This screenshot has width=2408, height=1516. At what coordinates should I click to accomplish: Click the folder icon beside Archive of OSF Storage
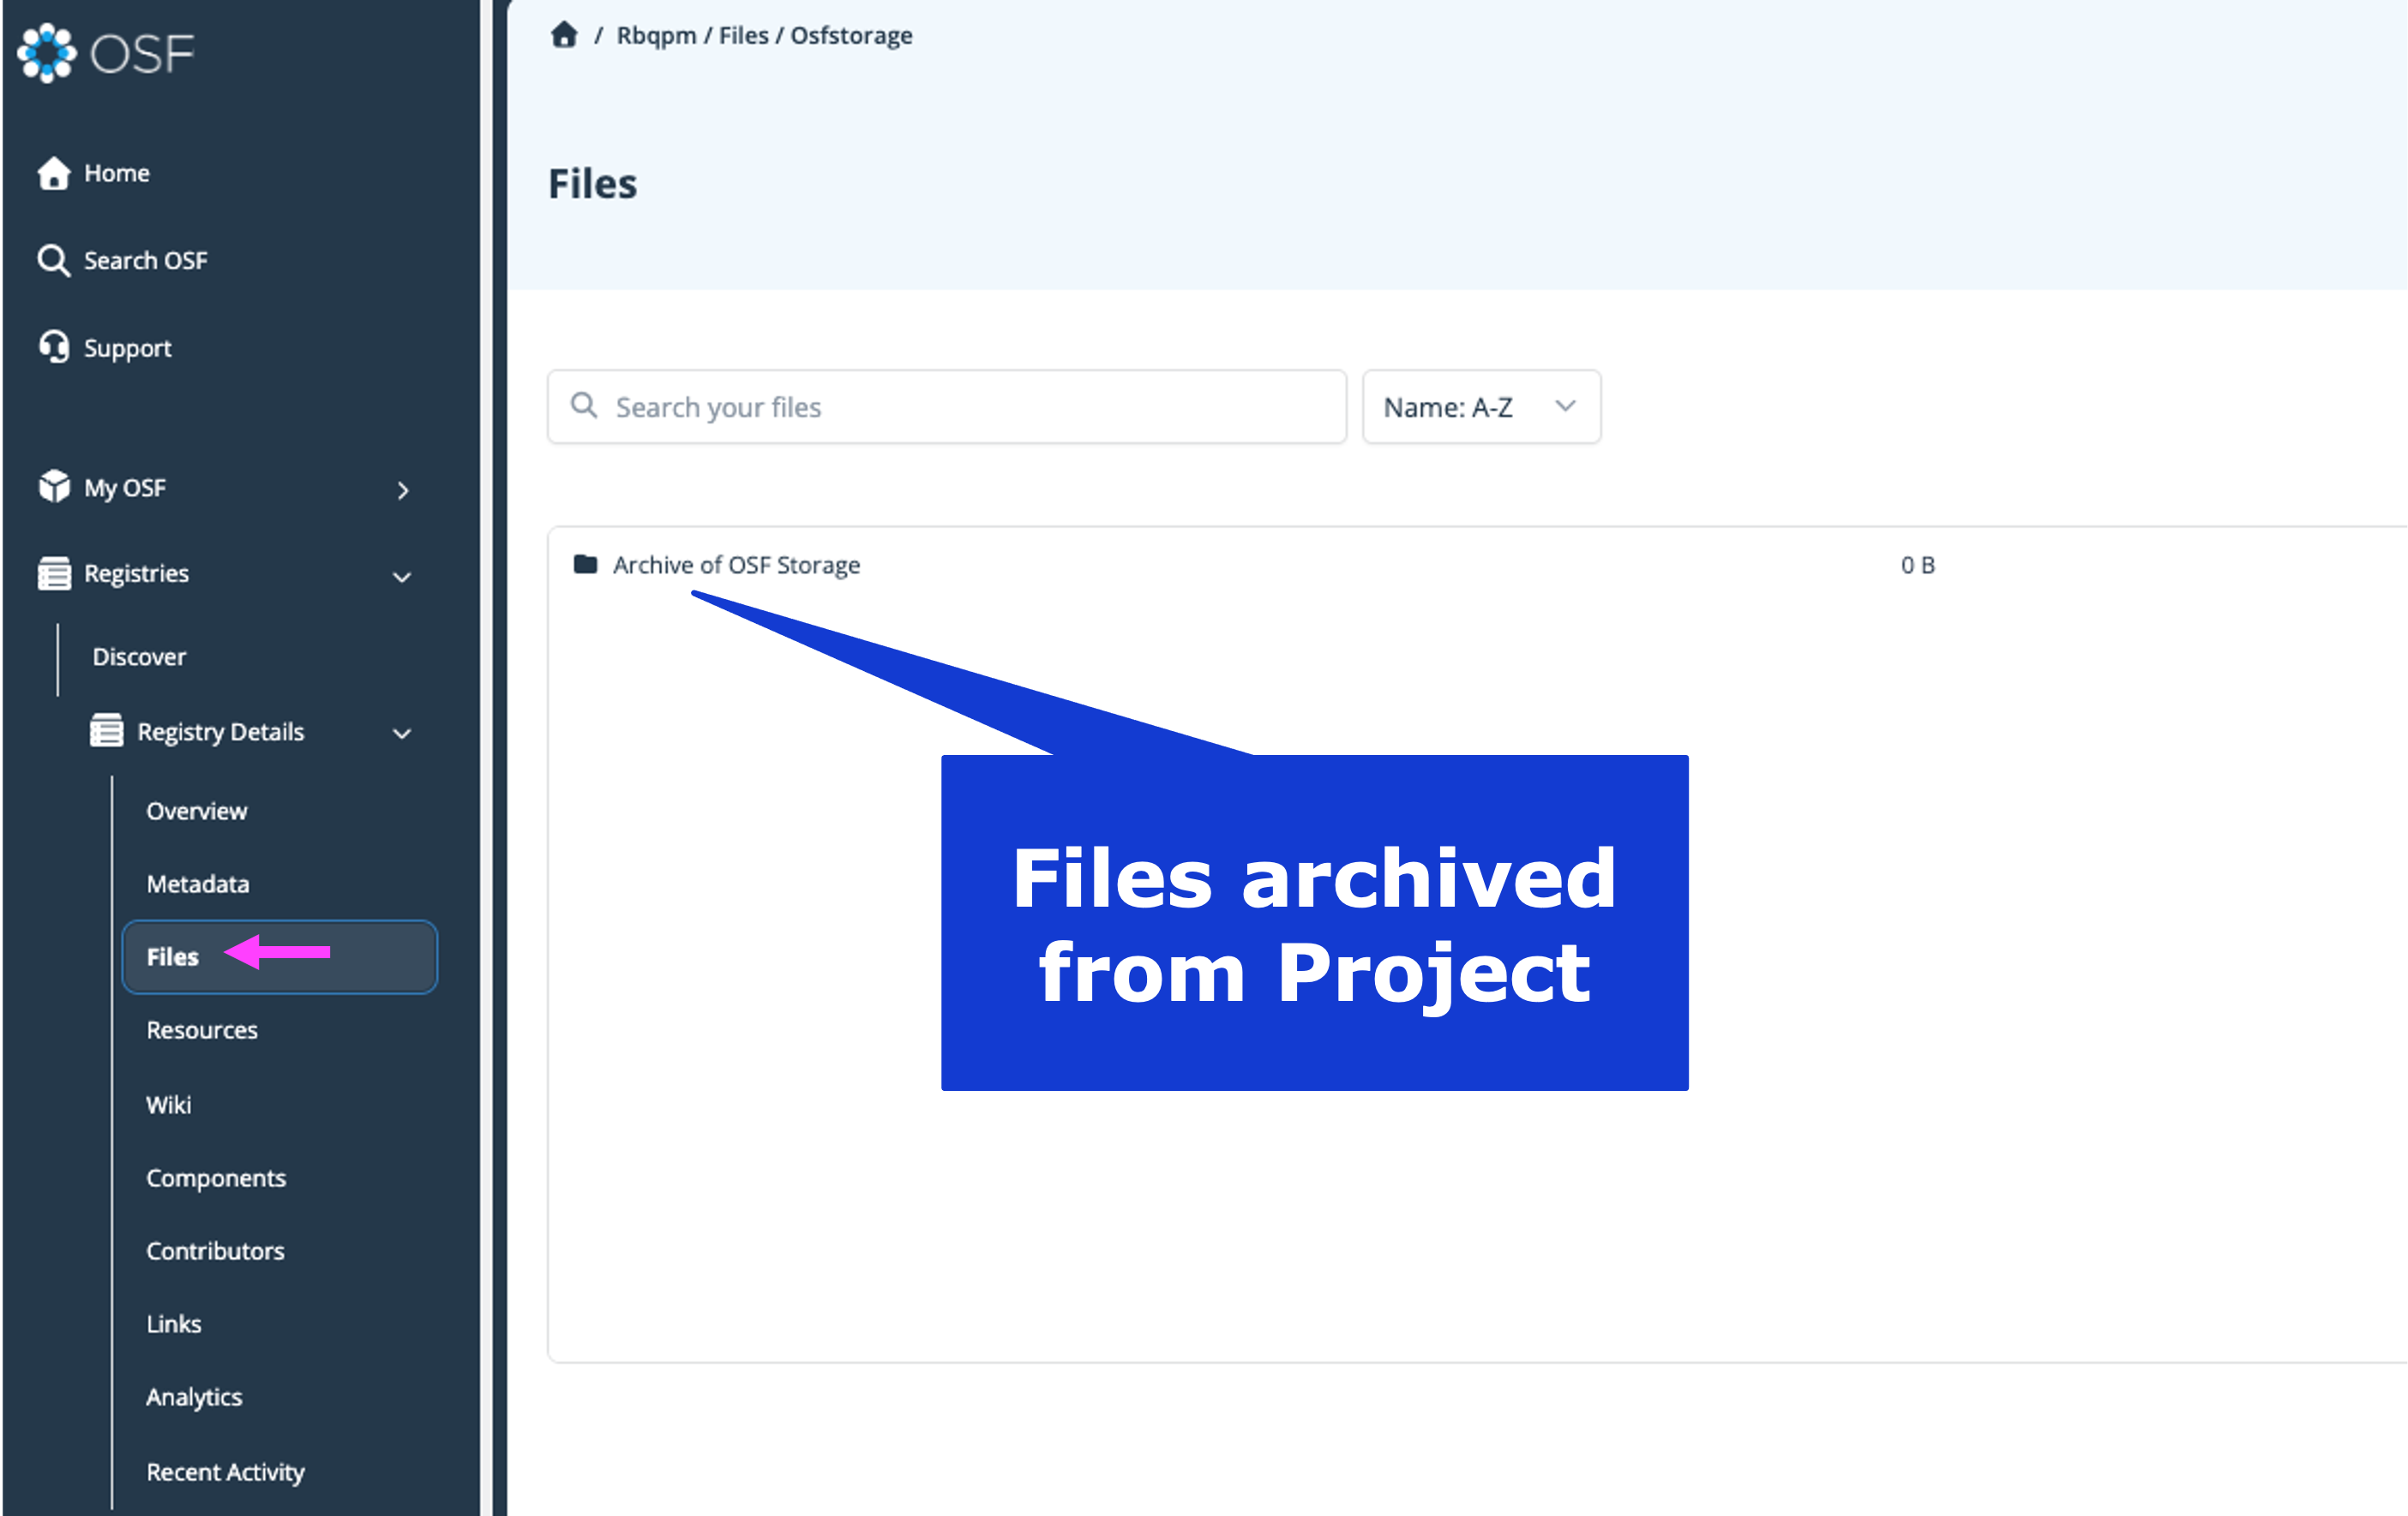point(586,565)
